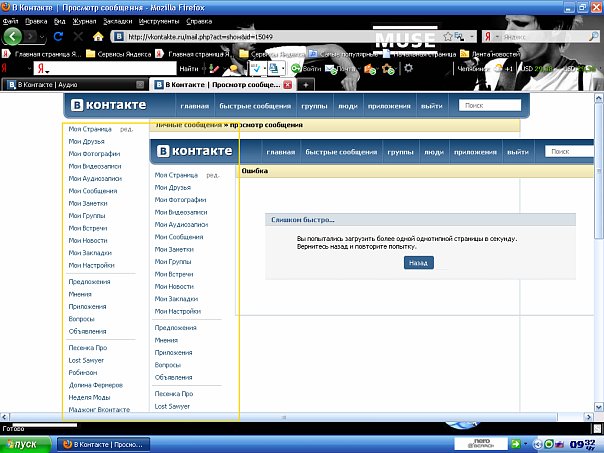Open Мои Друзья in the outer sidebar
Screen dimensions: 604x453
click(86, 141)
